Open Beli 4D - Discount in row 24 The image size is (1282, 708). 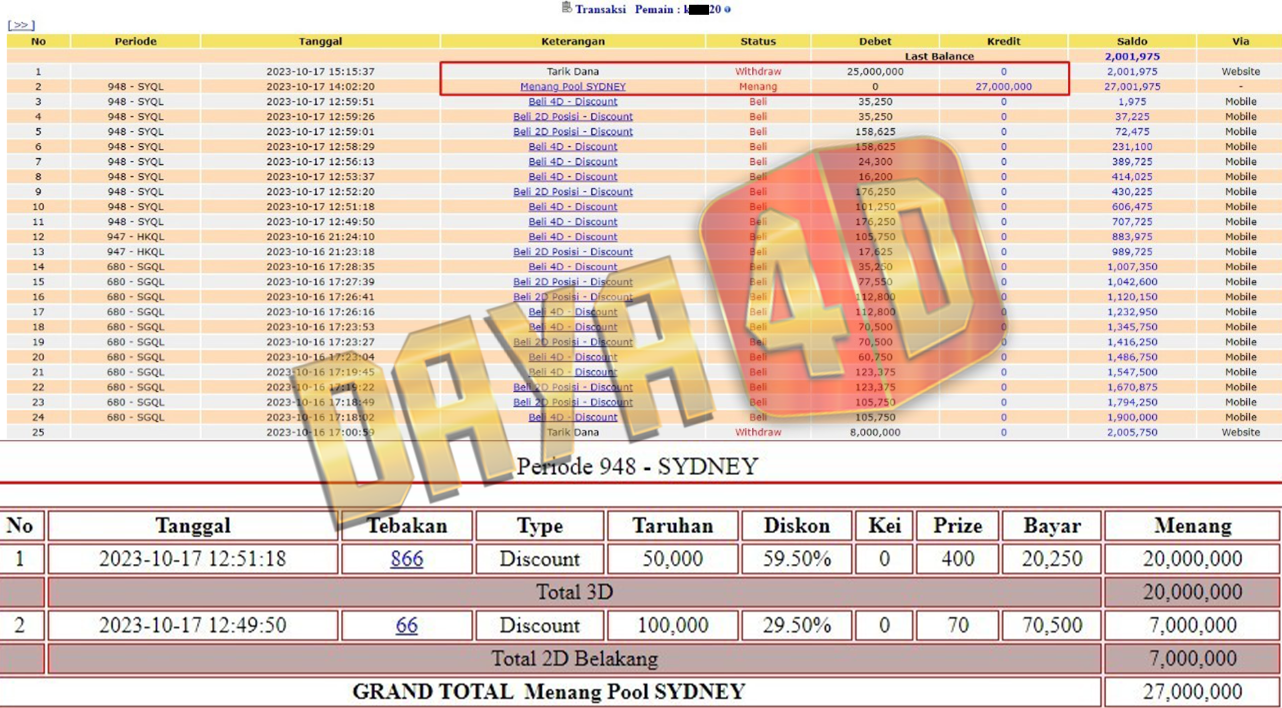pos(572,417)
